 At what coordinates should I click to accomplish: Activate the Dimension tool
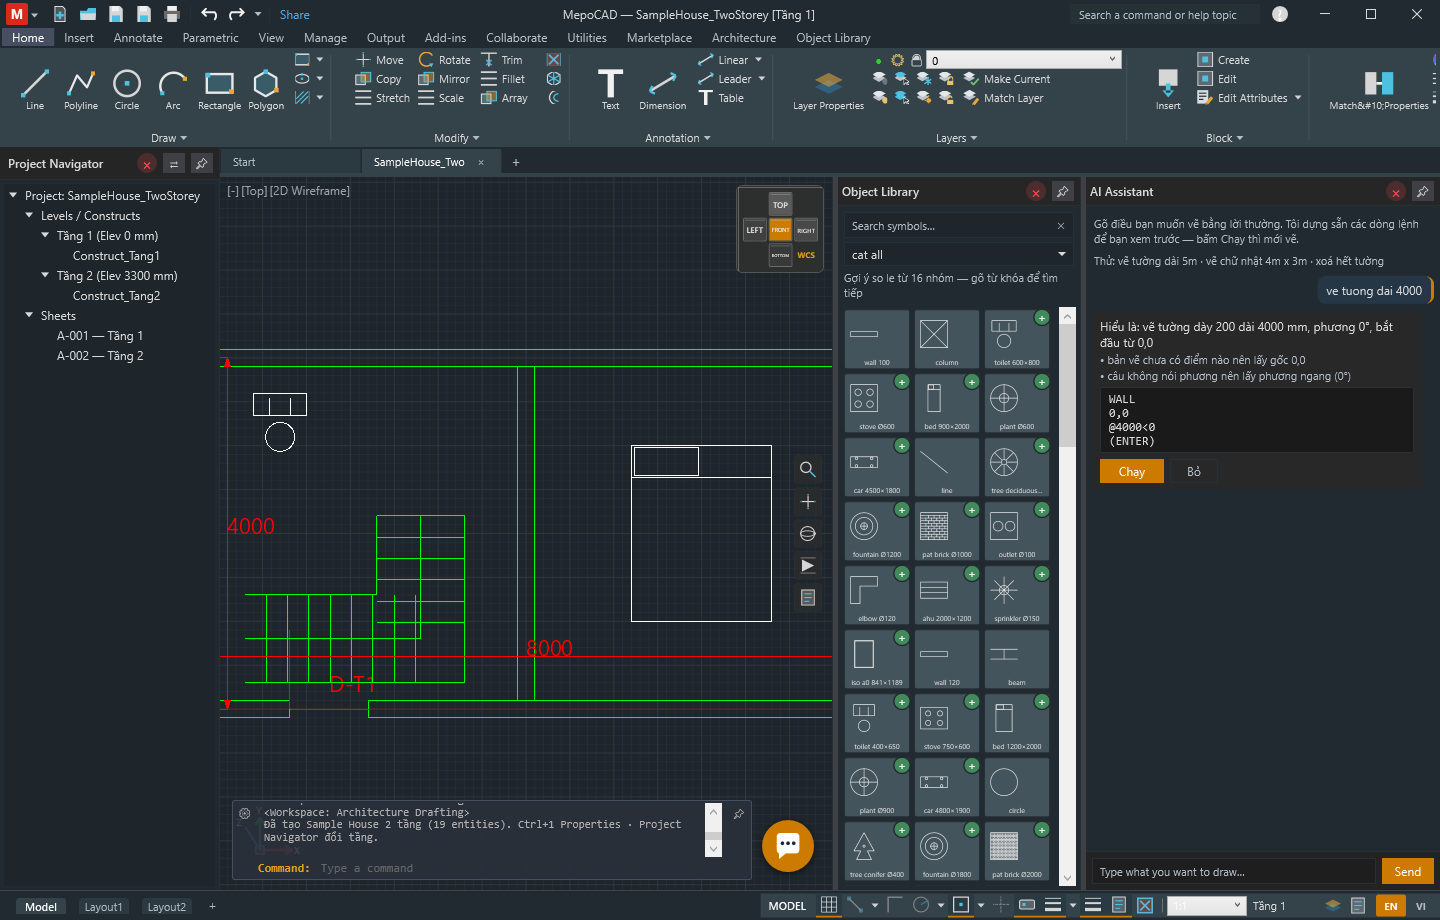tap(662, 88)
